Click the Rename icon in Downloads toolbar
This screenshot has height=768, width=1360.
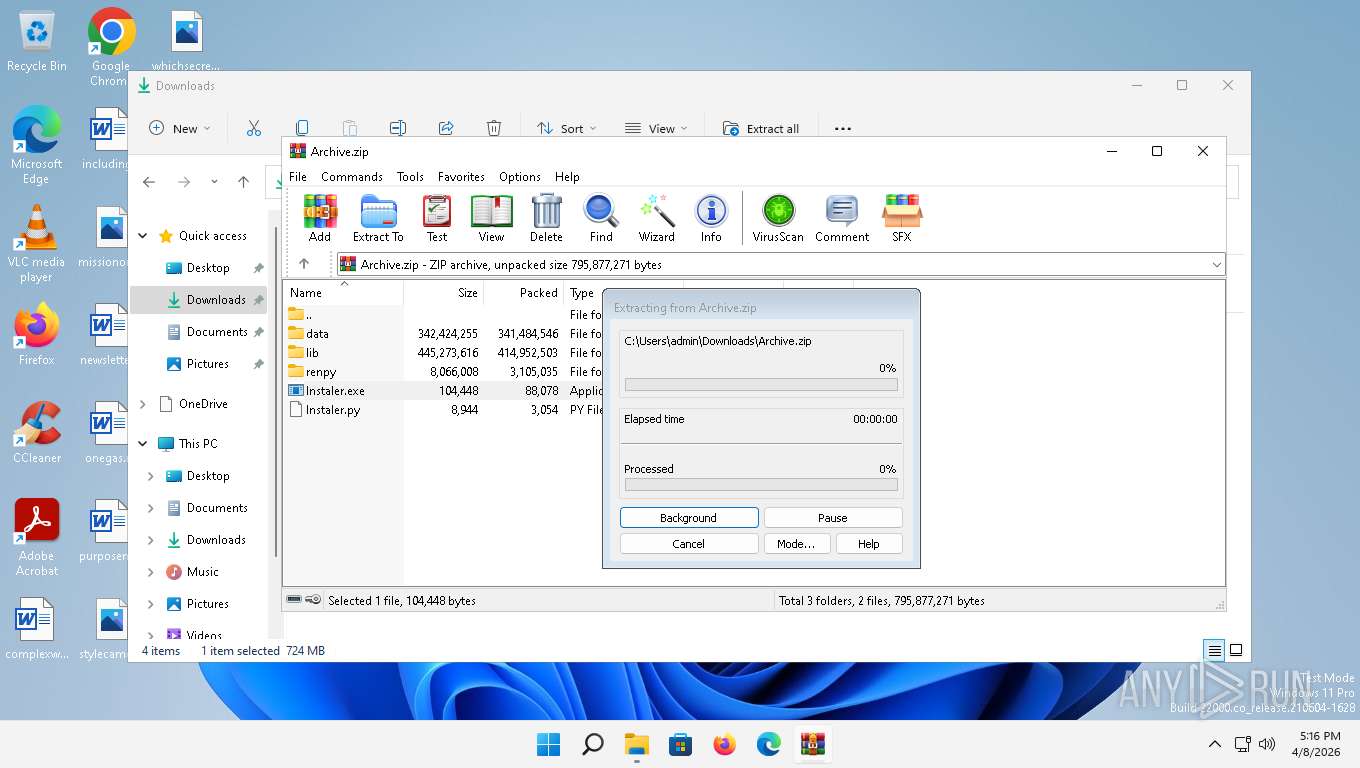[x=397, y=128]
